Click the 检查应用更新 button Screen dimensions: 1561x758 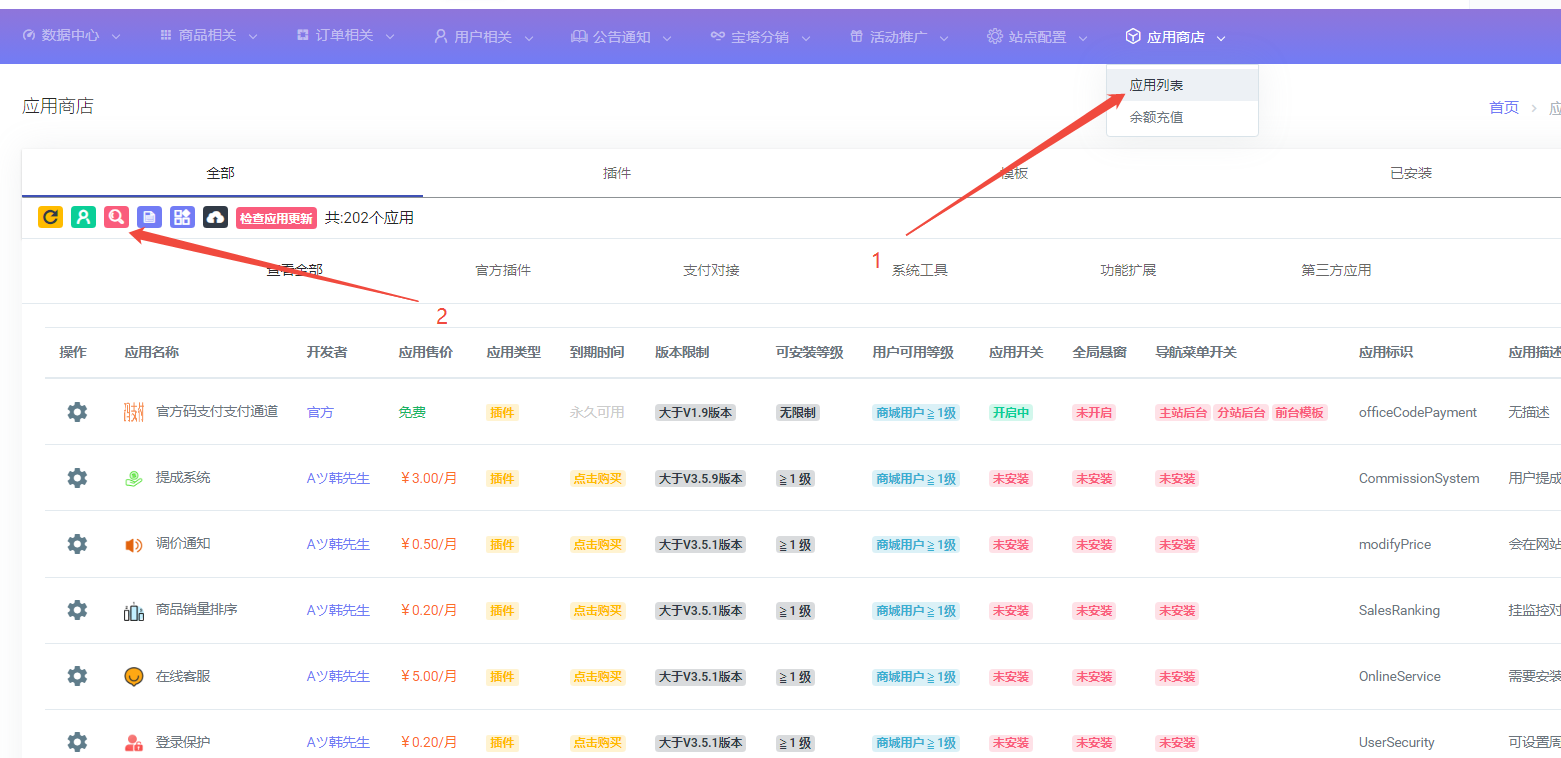276,216
